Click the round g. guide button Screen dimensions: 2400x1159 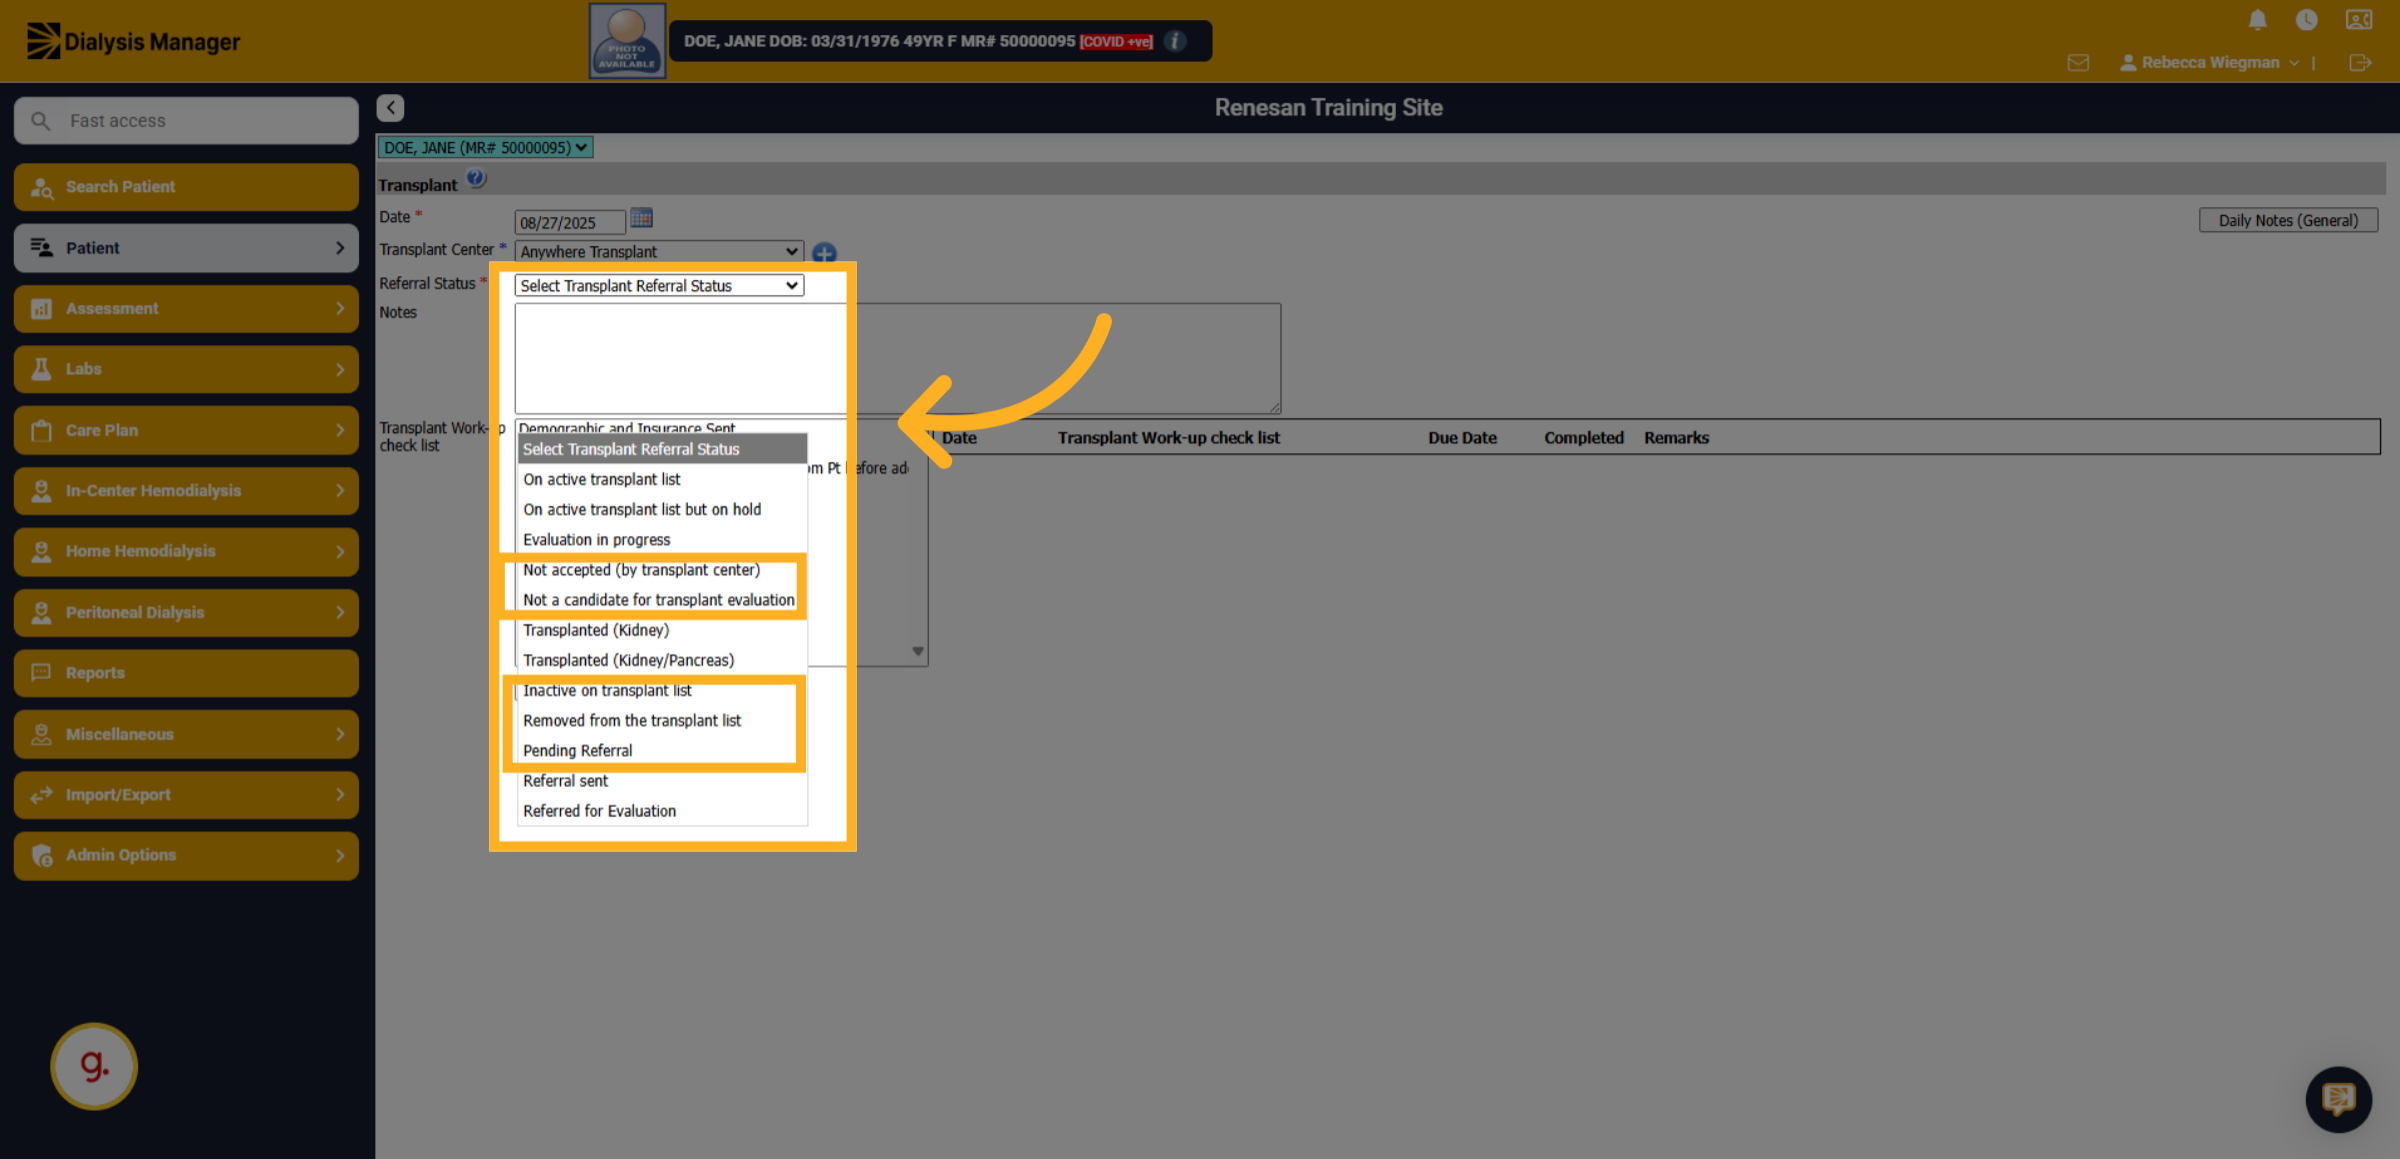click(94, 1066)
